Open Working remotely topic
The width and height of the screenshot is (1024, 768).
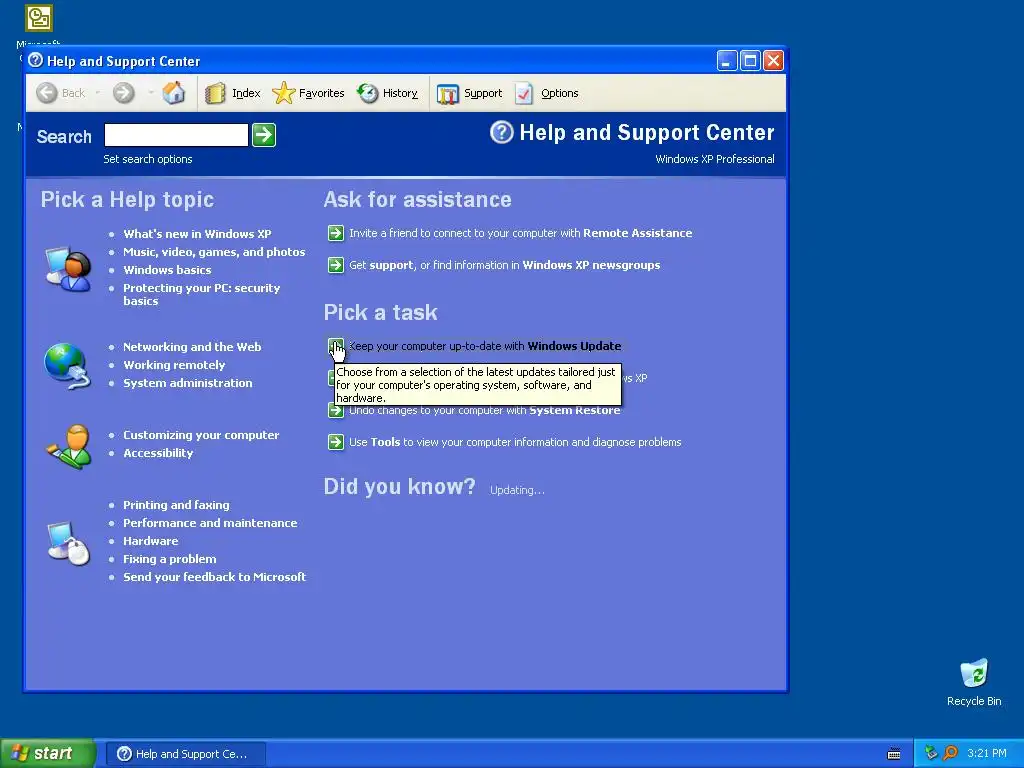click(x=174, y=365)
